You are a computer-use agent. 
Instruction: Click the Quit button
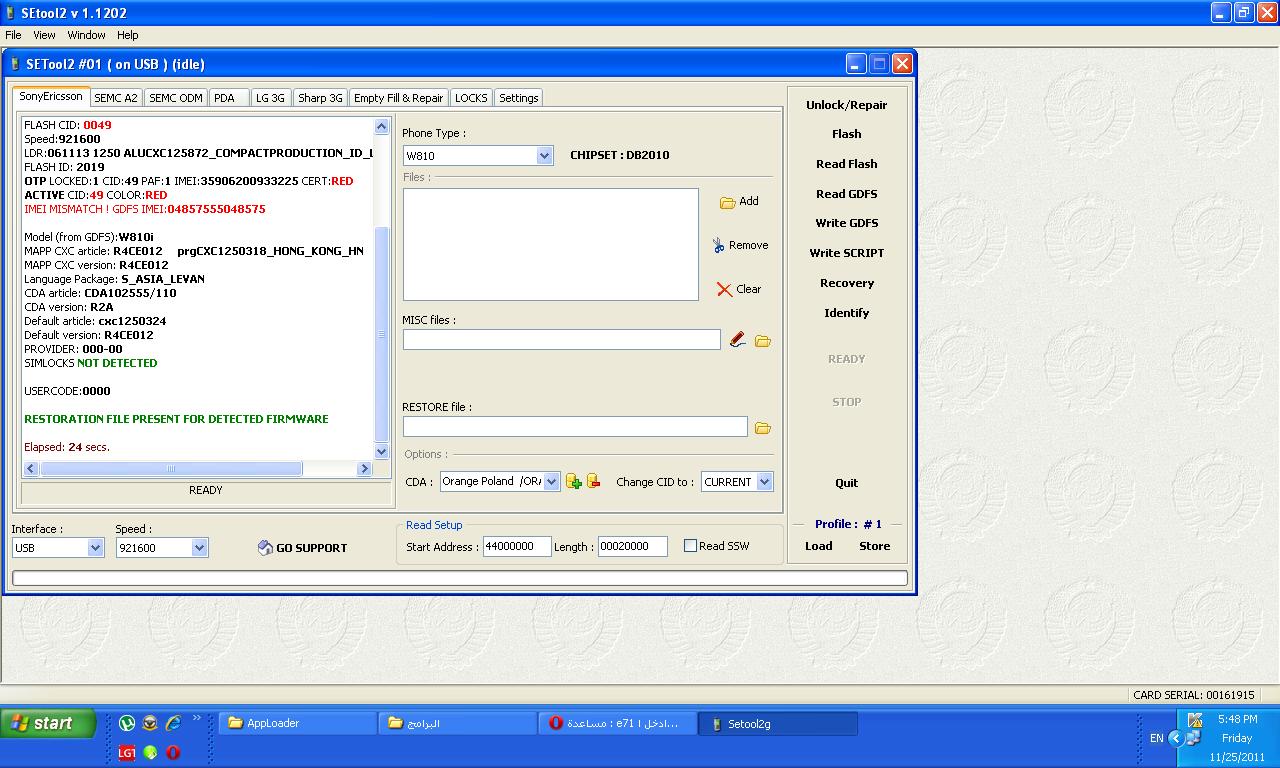coord(846,483)
